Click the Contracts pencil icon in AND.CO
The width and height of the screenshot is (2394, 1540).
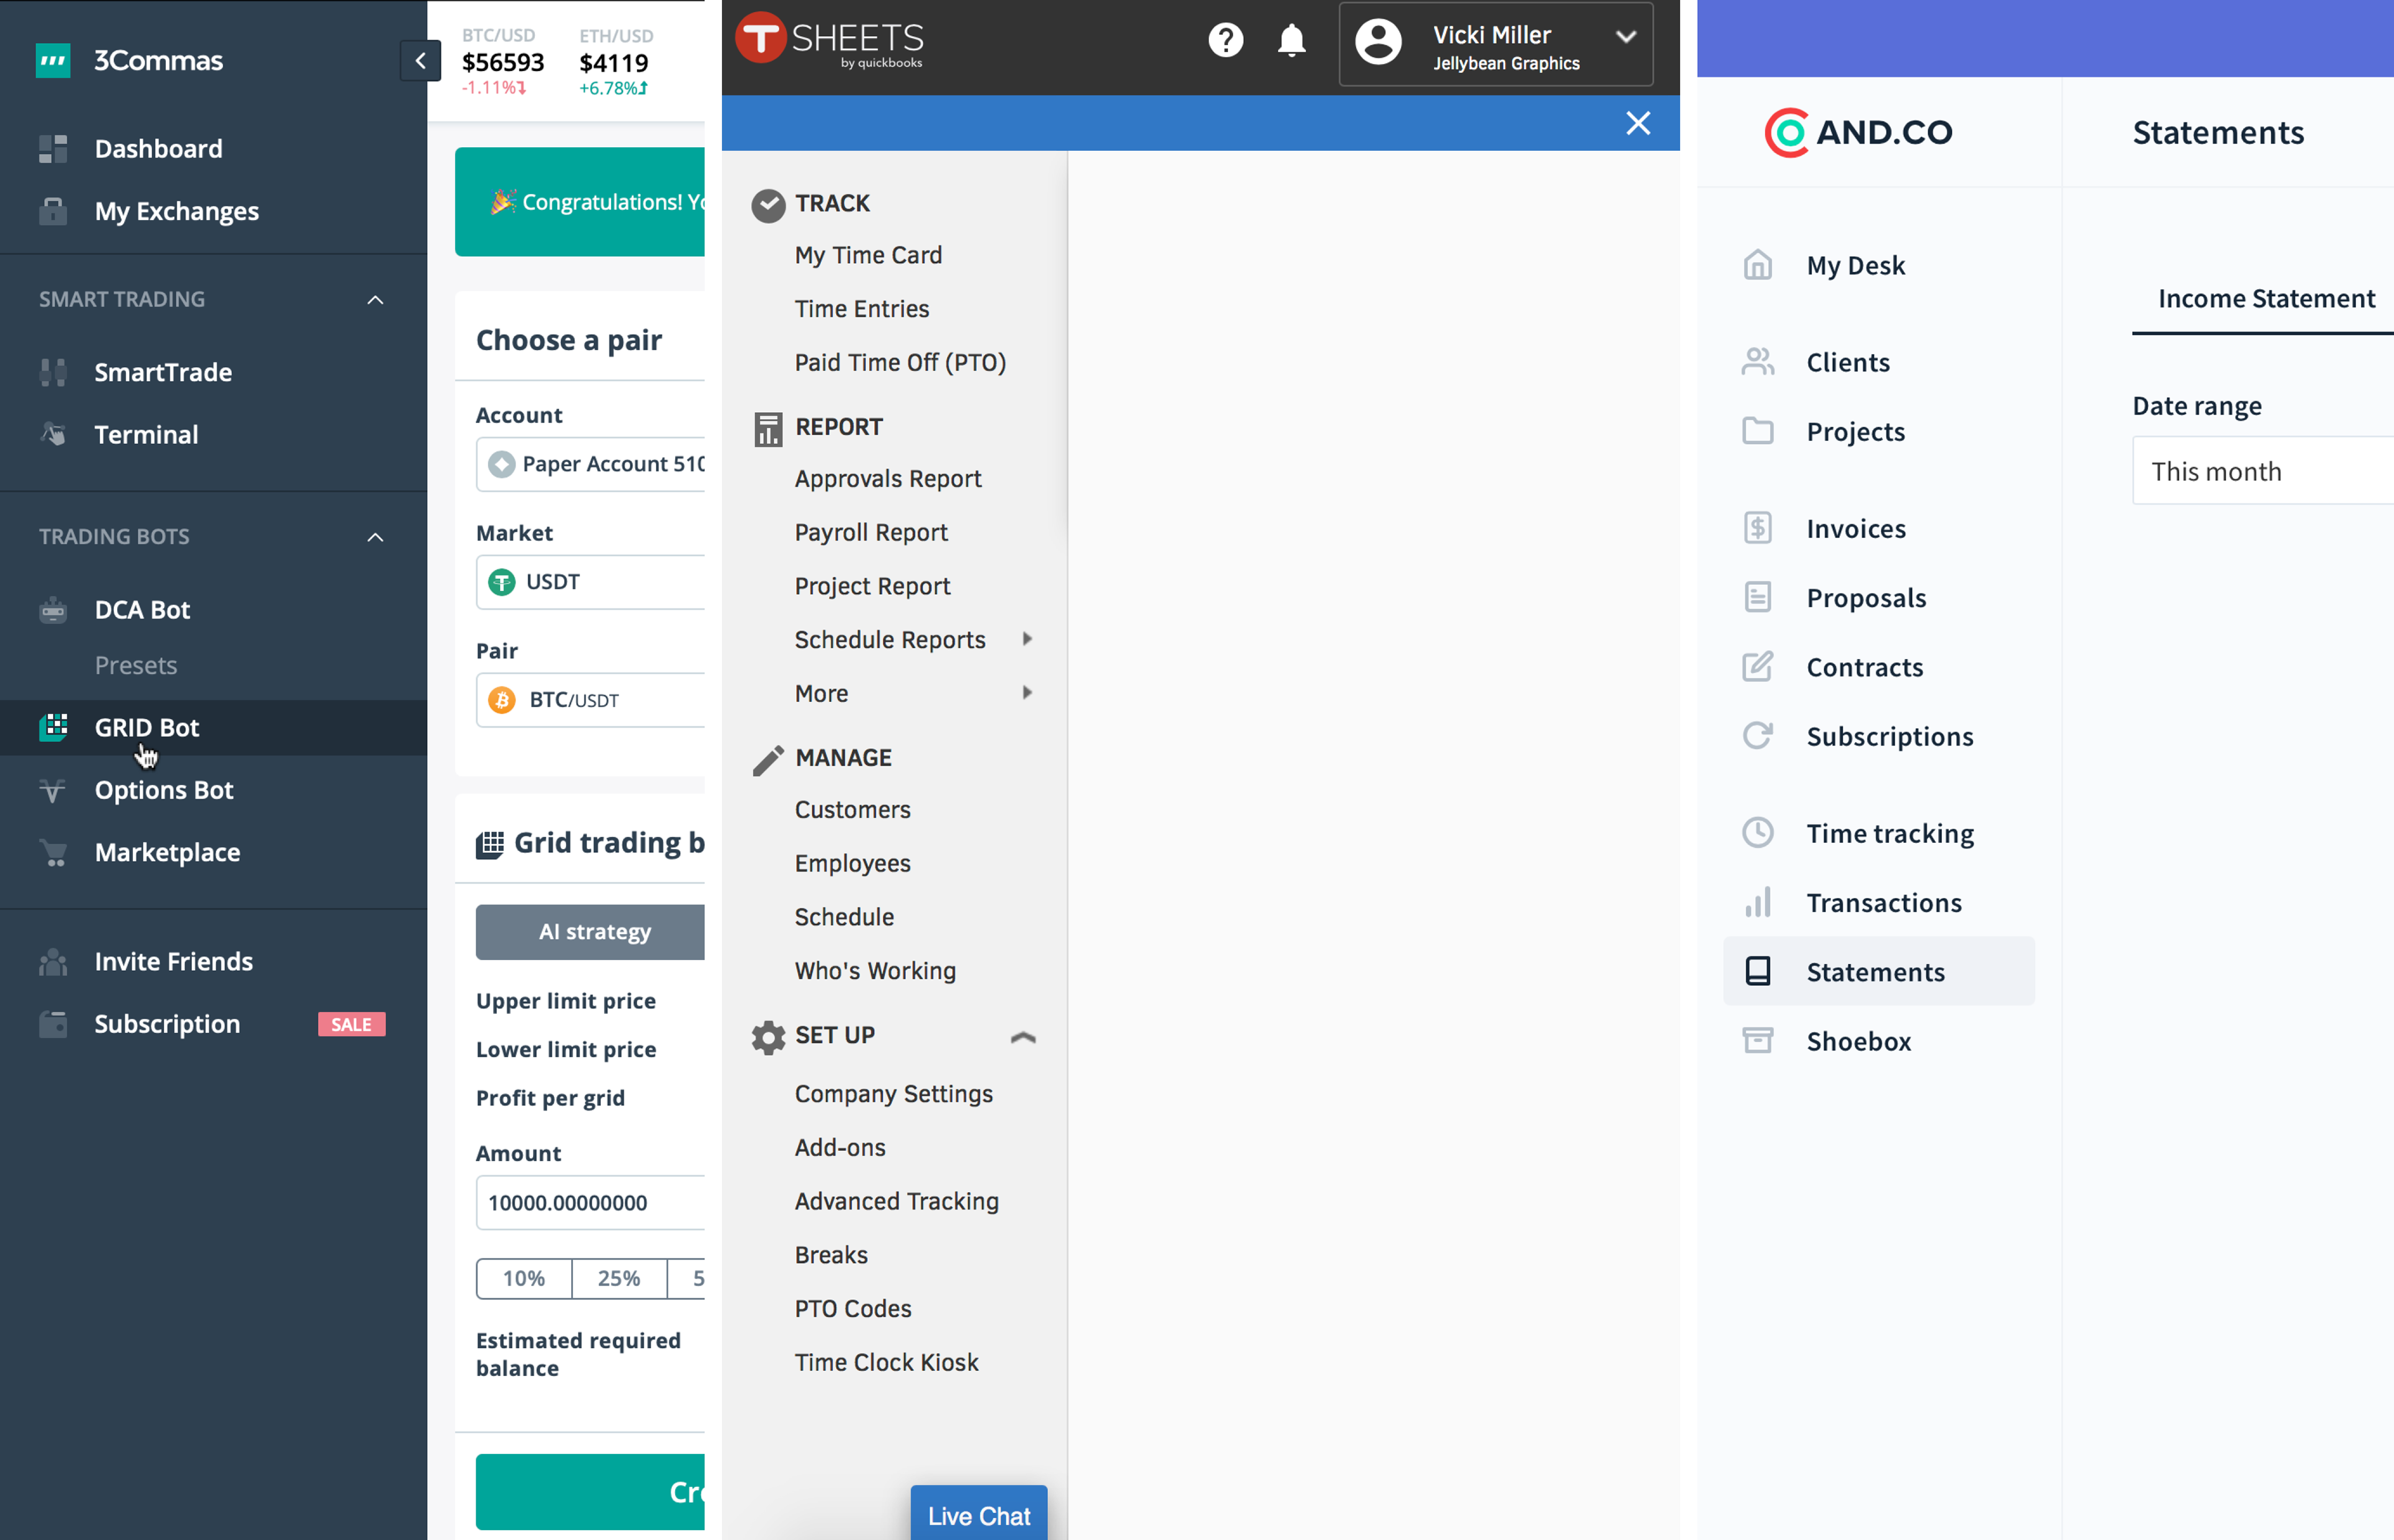[1757, 667]
